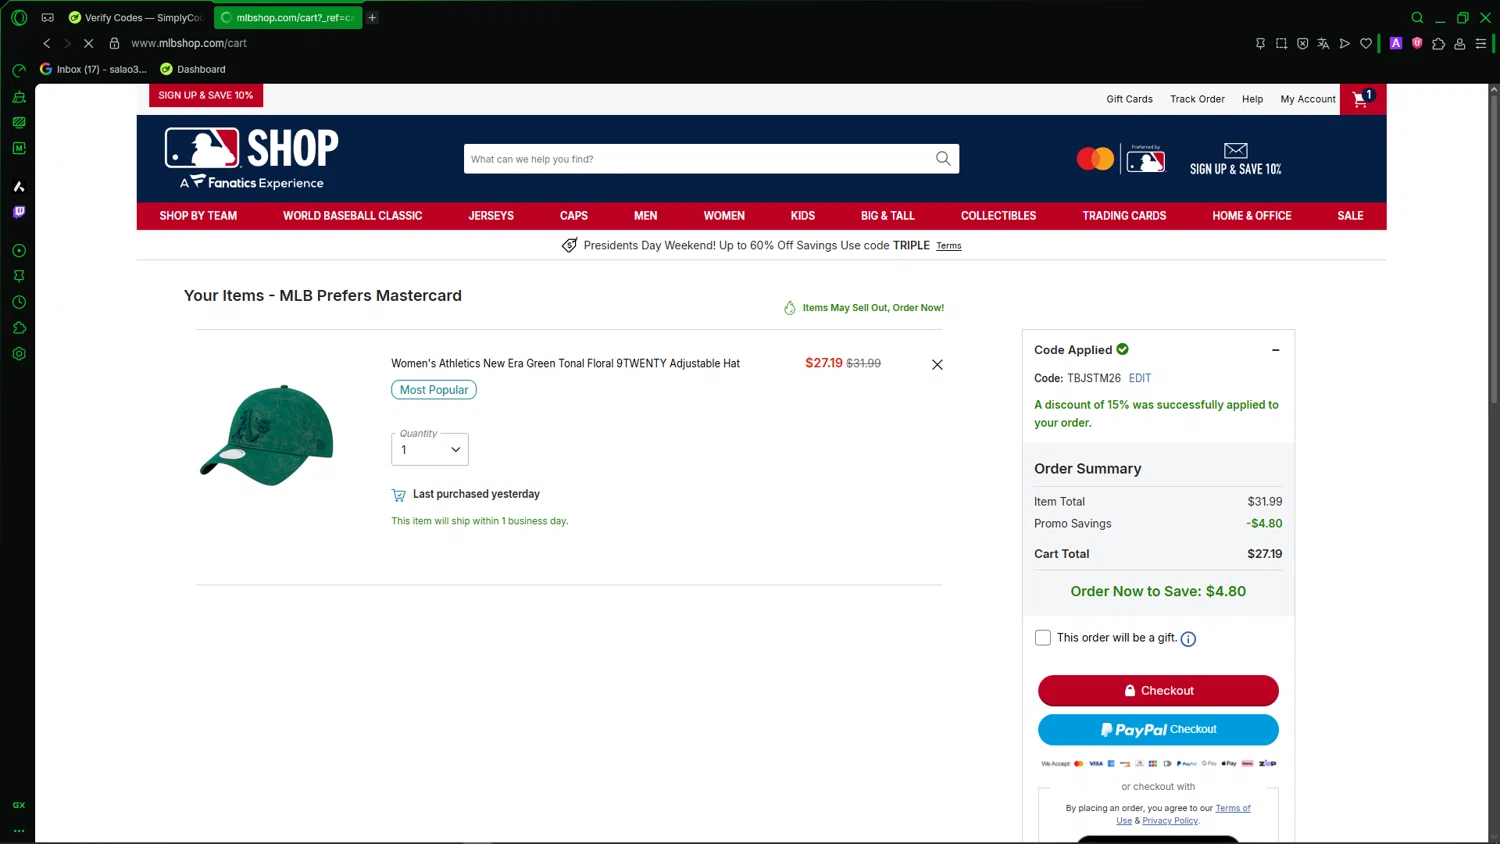1500x844 pixels.
Task: Open the Privacy Policy link
Action: coord(1170,821)
